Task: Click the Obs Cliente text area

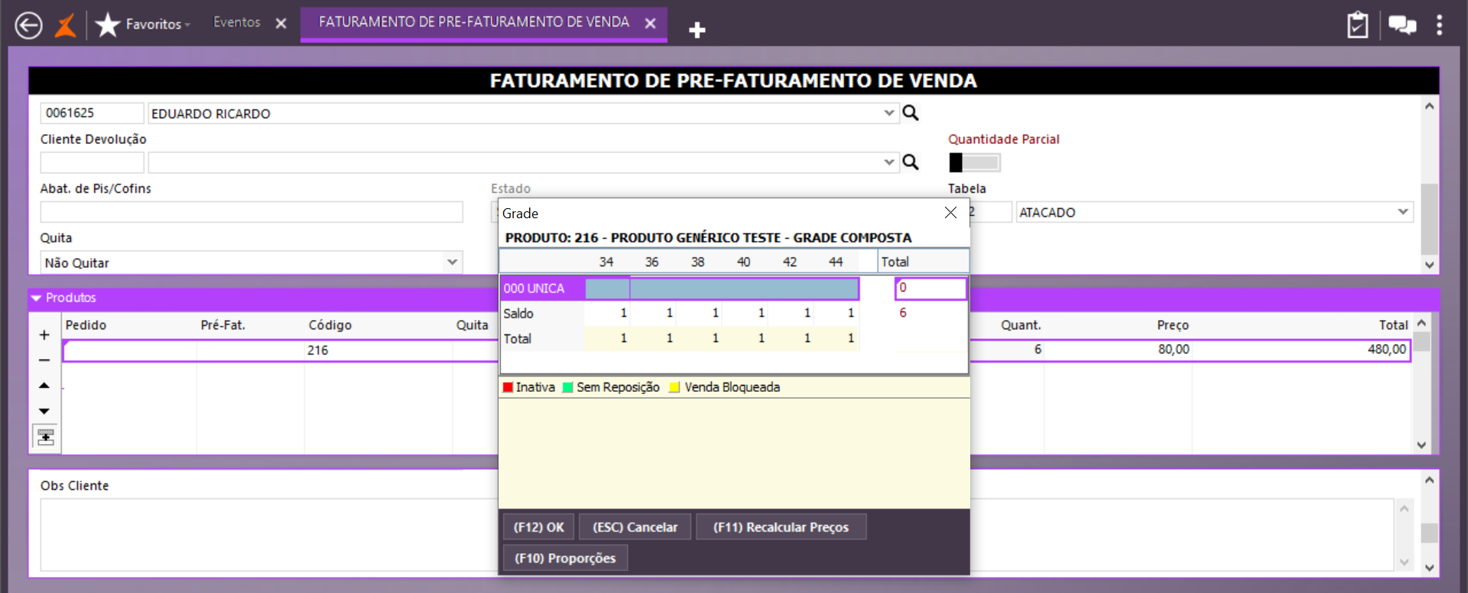Action: pyautogui.click(x=716, y=534)
